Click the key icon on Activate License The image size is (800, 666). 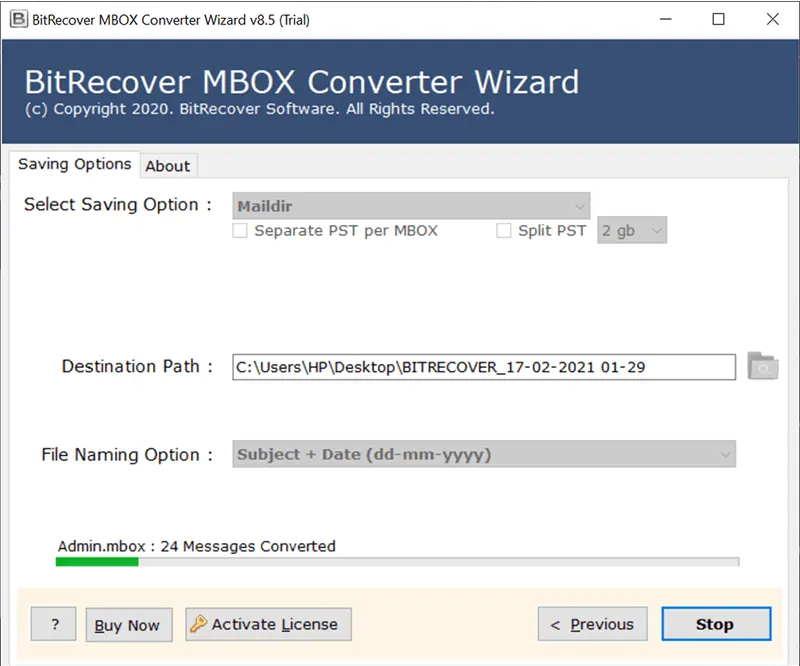pos(198,624)
